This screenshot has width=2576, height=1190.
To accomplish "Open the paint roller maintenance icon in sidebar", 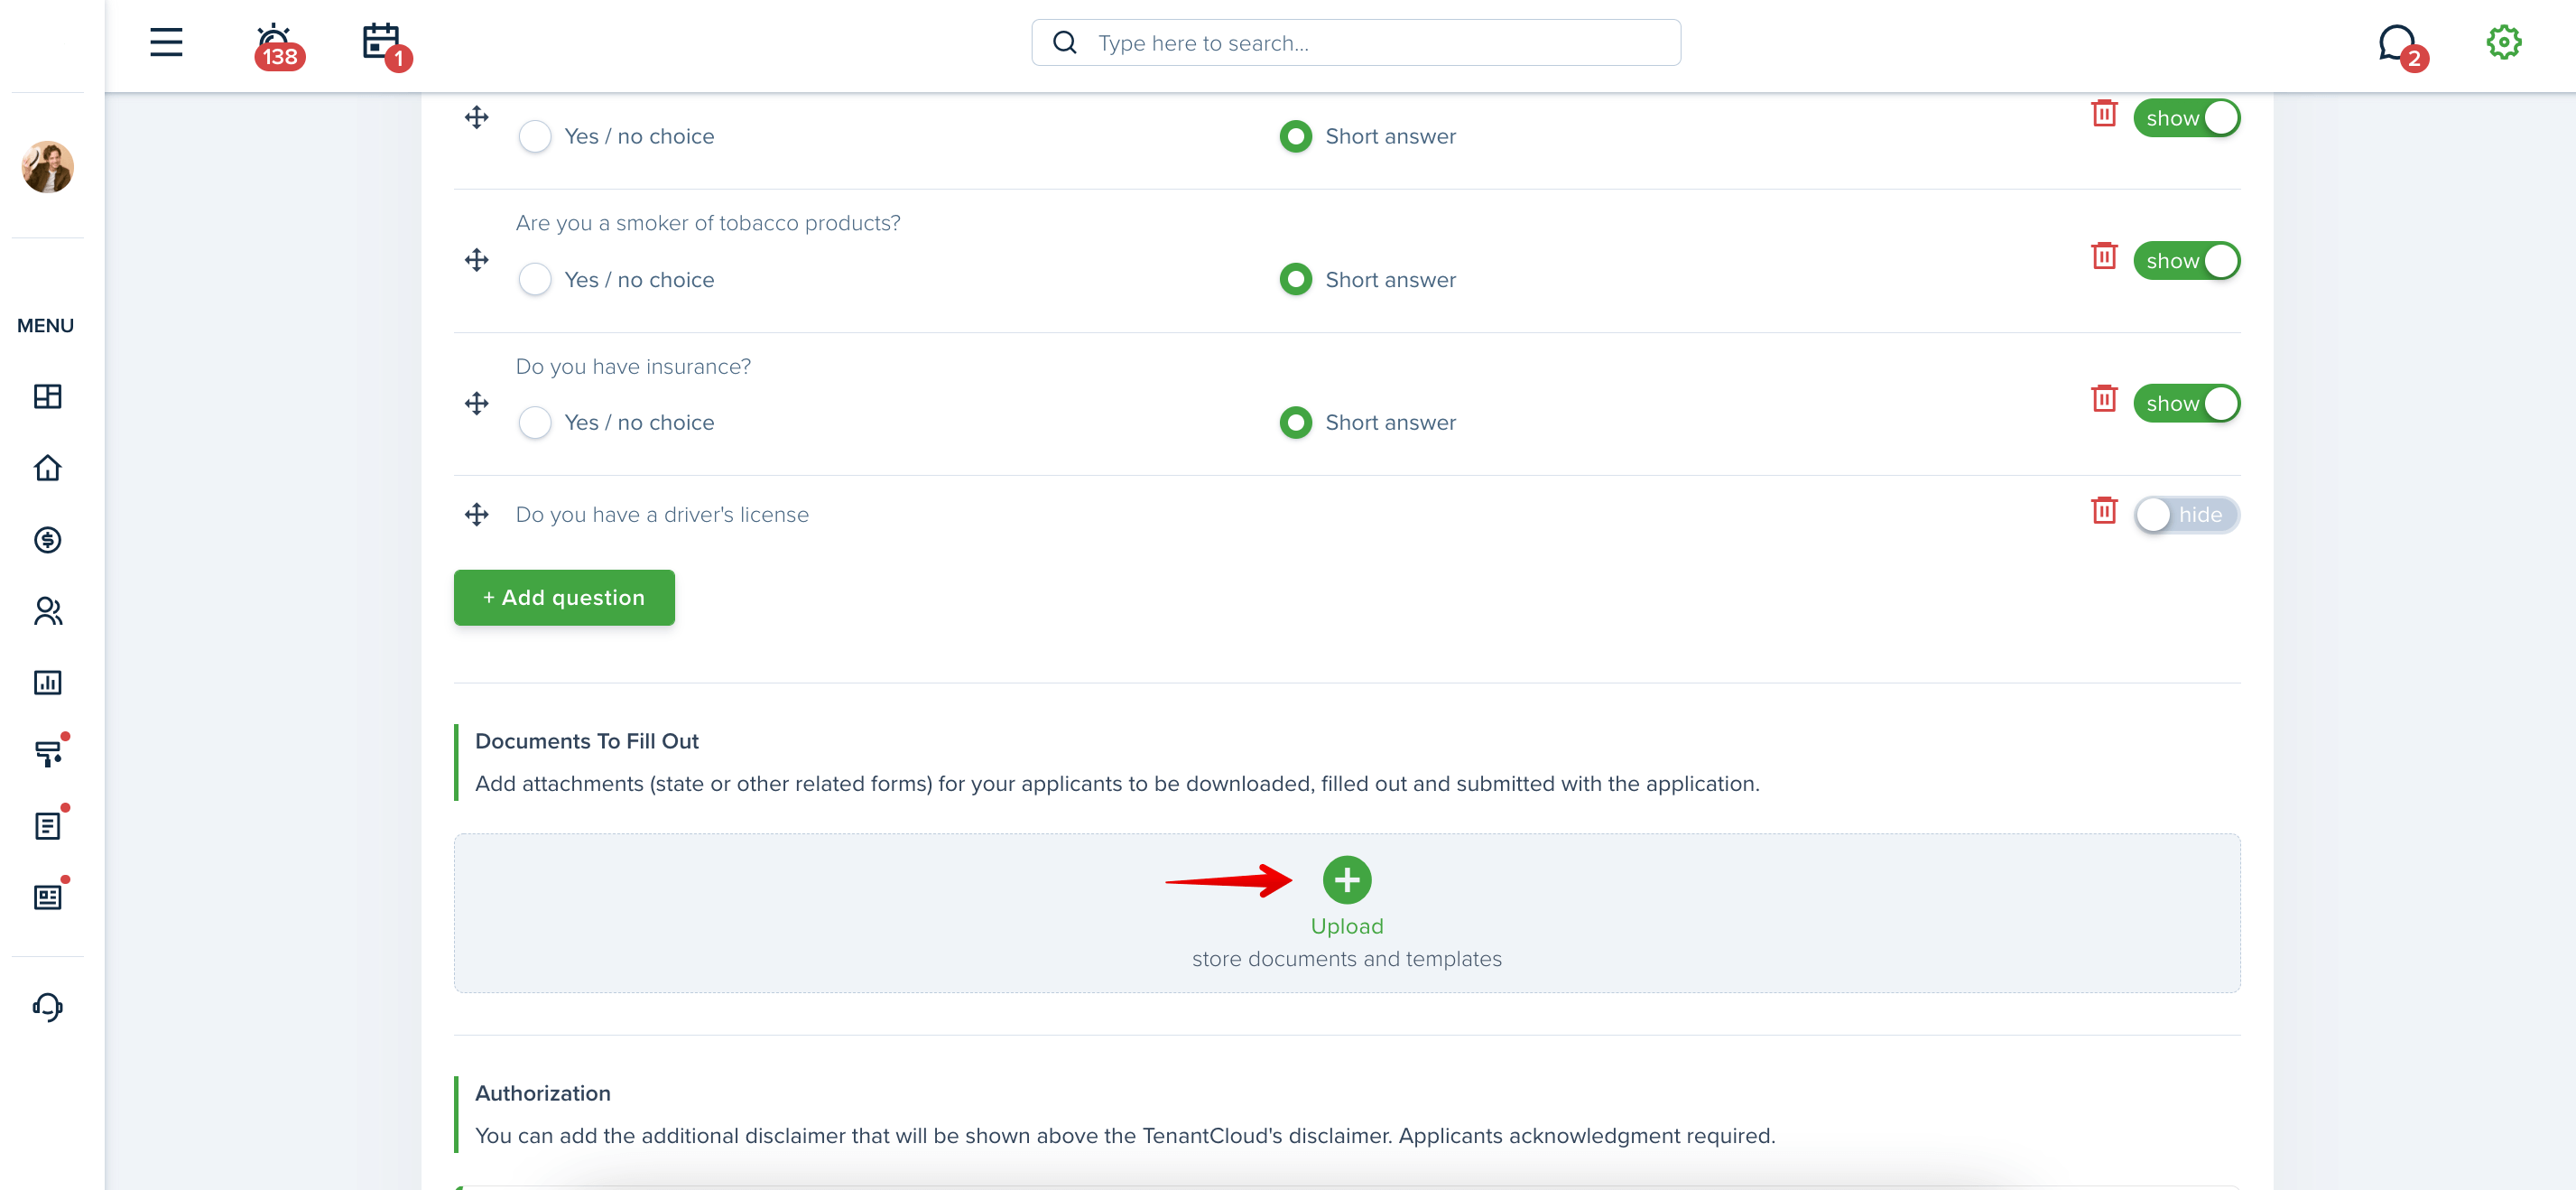I will point(50,751).
